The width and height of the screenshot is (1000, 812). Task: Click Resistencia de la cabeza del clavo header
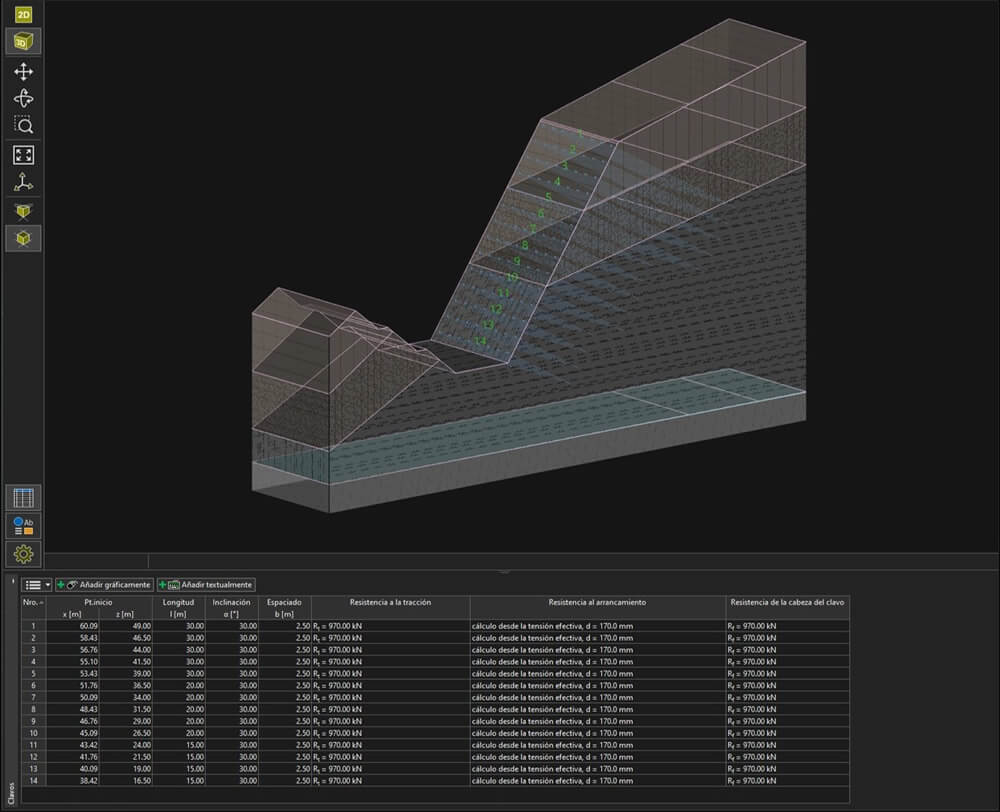point(787,608)
